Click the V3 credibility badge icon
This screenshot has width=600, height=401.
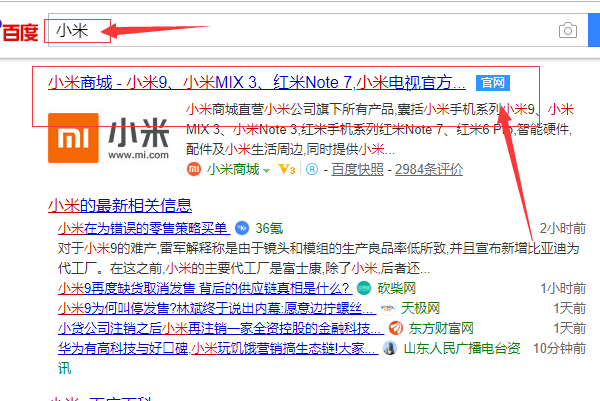[x=287, y=169]
